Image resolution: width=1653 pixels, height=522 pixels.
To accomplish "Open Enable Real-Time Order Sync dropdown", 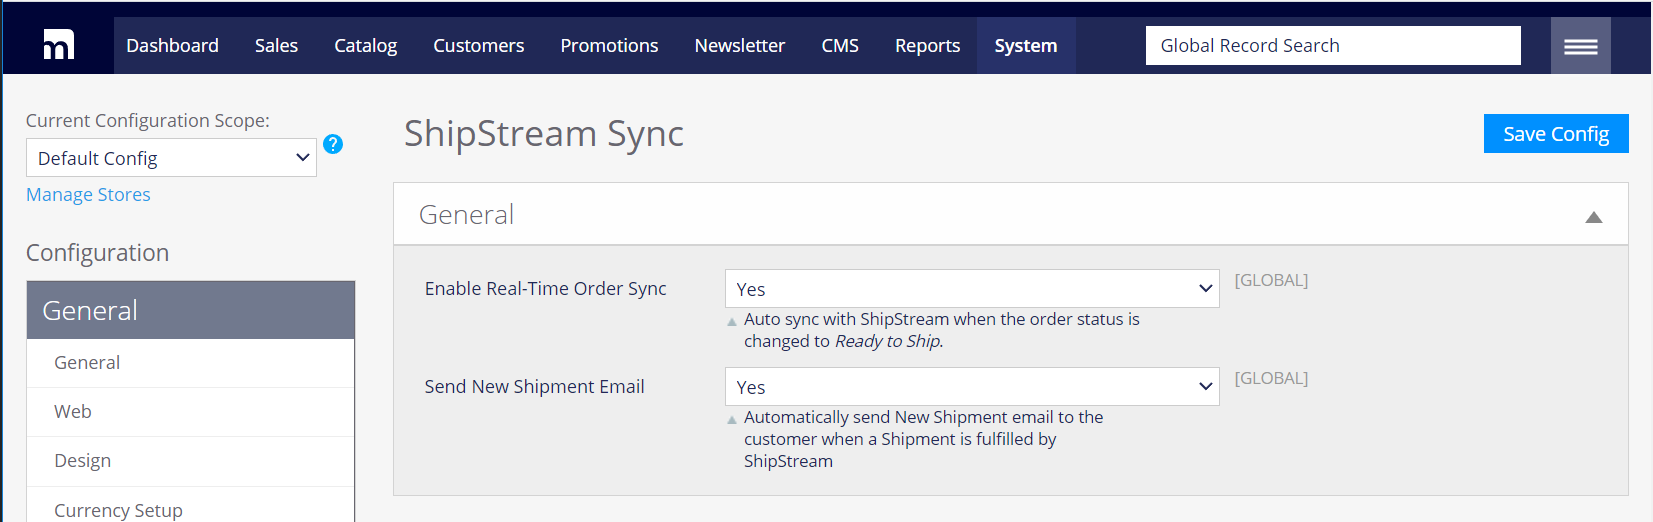I will click(x=971, y=289).
